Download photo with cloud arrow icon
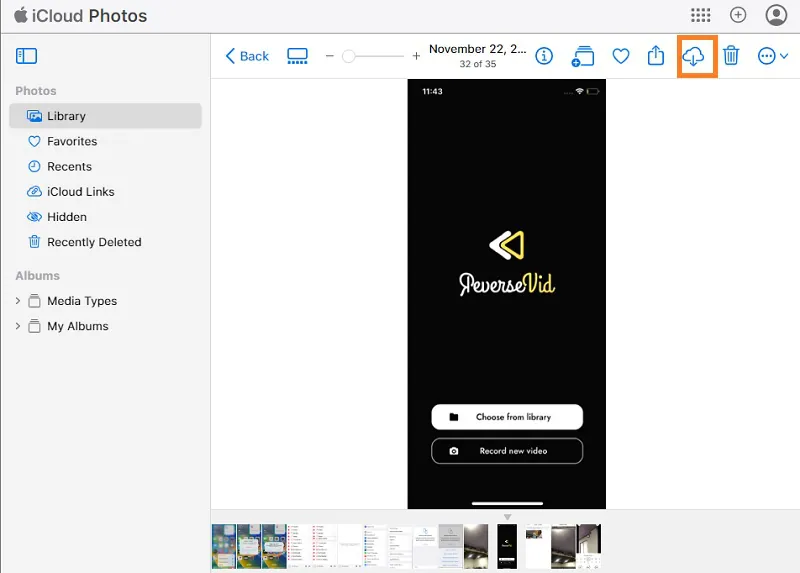Viewport: 800px width, 573px height. [693, 56]
